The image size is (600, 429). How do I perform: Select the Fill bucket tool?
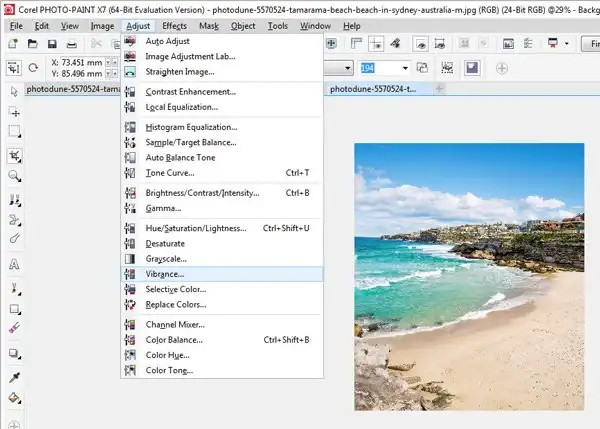(x=14, y=398)
